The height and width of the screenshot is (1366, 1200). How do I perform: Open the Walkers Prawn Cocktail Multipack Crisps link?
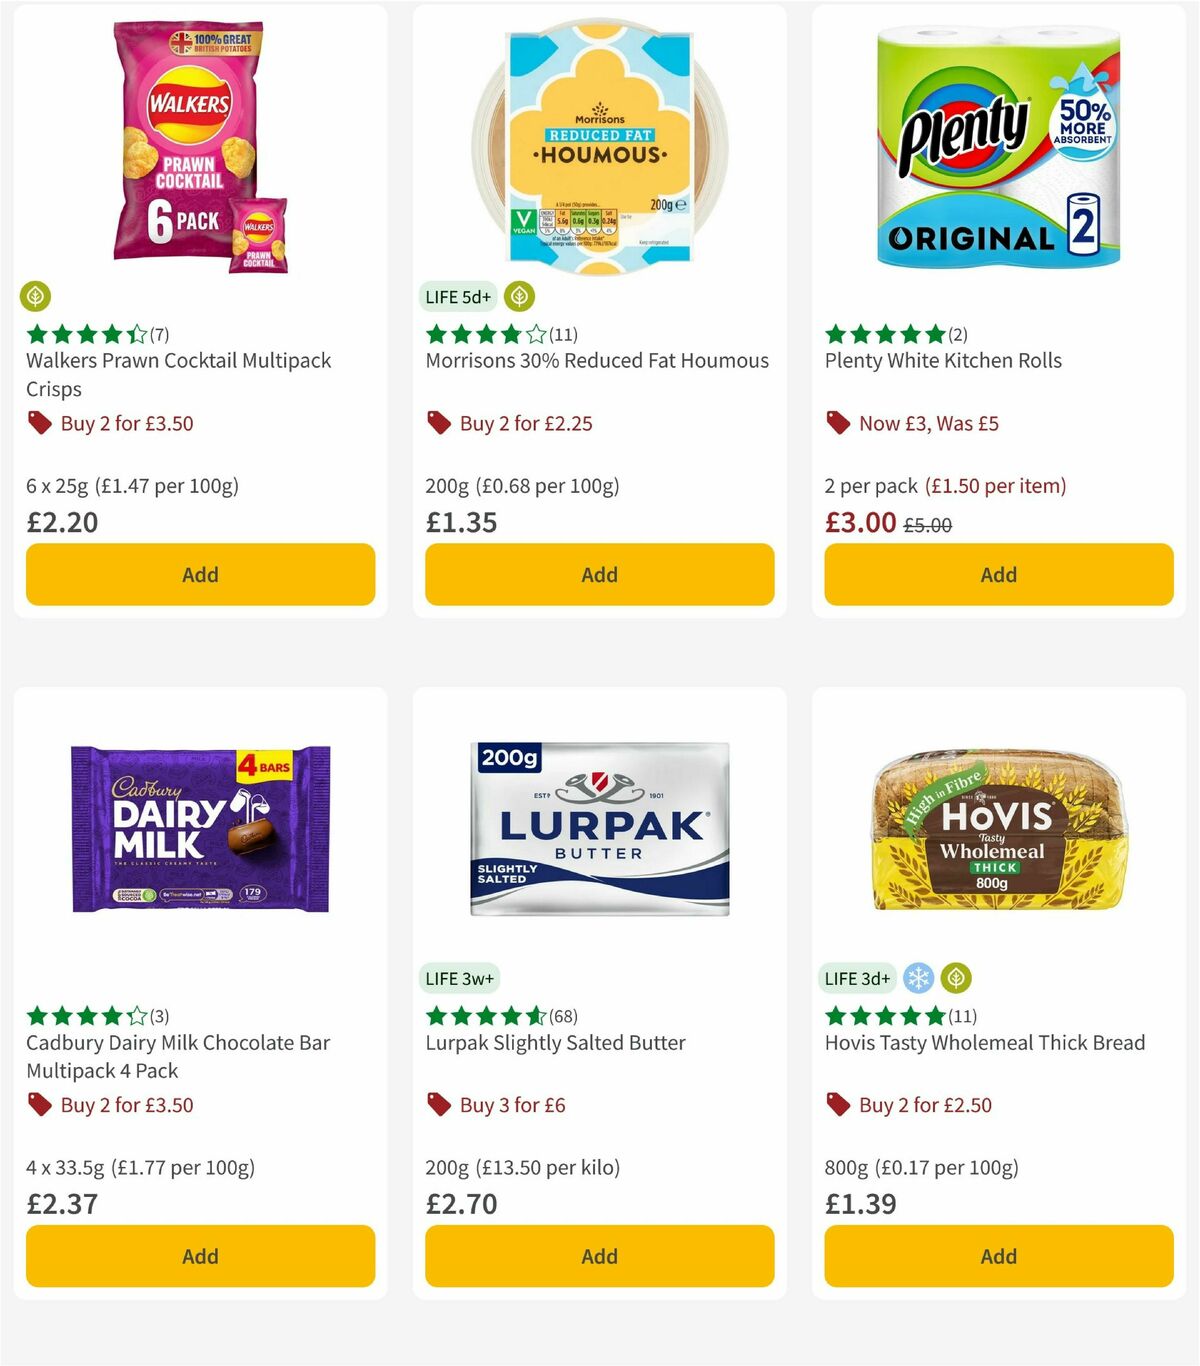(x=178, y=375)
